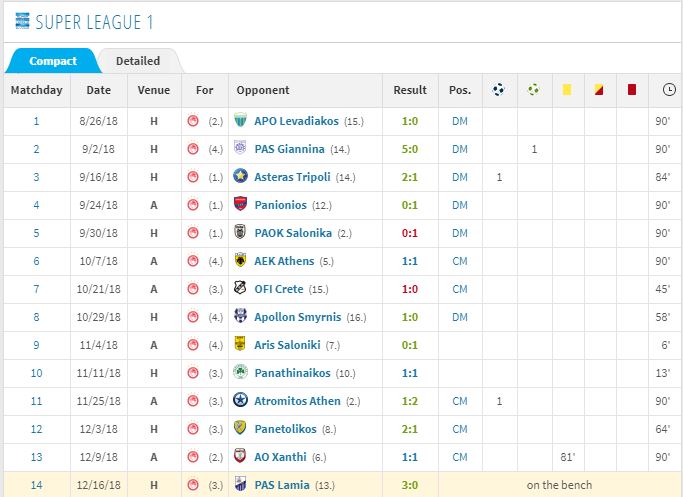Click the Olympiacos crest in matchday 1 row
This screenshot has height=497, width=683.
194,121
